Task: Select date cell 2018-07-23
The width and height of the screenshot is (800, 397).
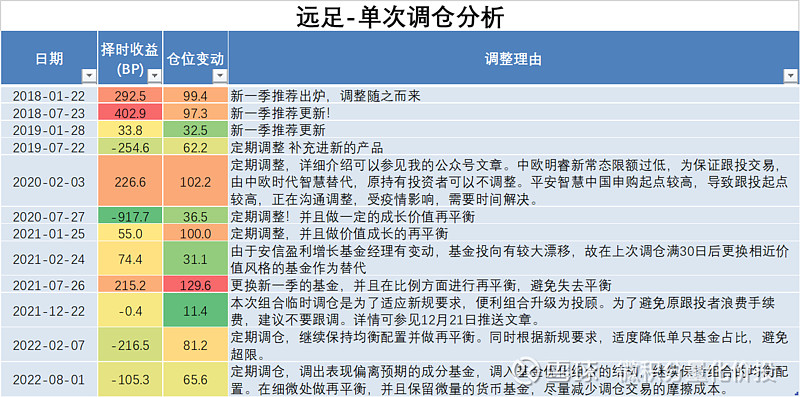Action: point(49,112)
